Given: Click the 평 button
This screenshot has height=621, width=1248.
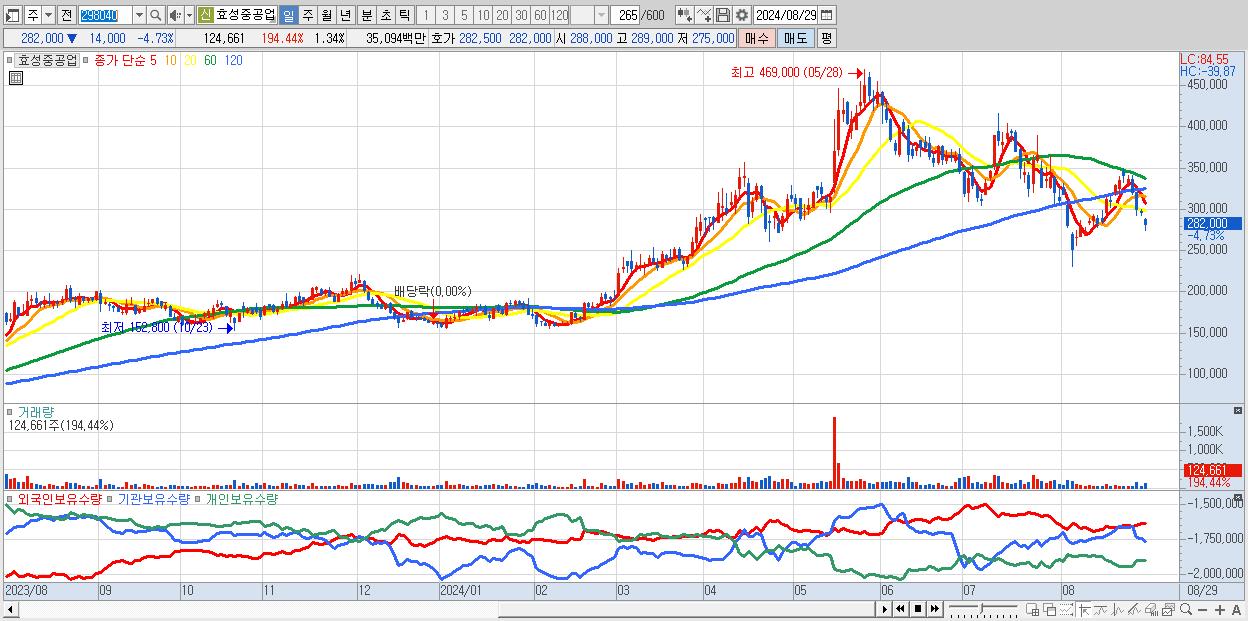Looking at the screenshot, I should click(x=826, y=38).
